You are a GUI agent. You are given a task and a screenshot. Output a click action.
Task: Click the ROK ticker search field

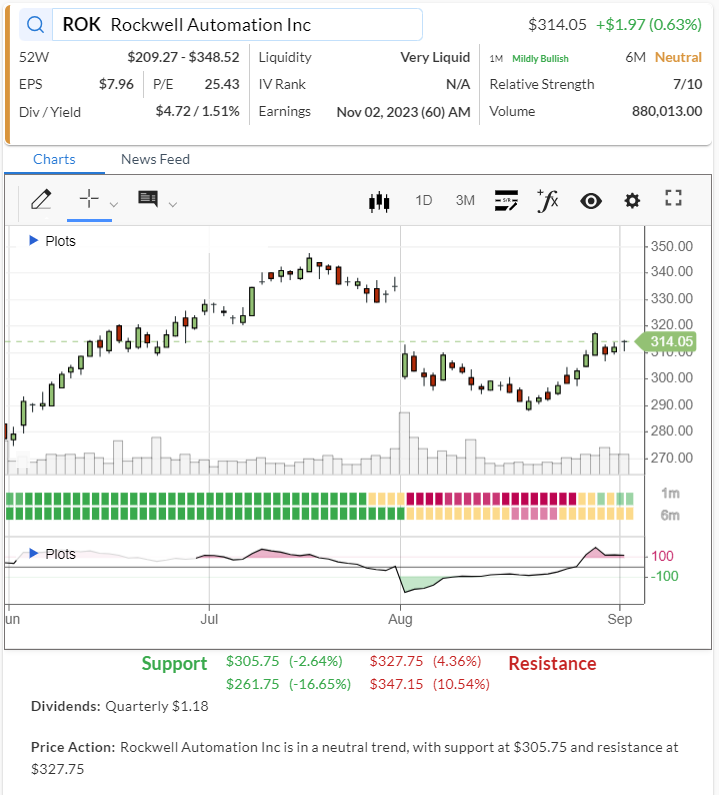click(237, 24)
